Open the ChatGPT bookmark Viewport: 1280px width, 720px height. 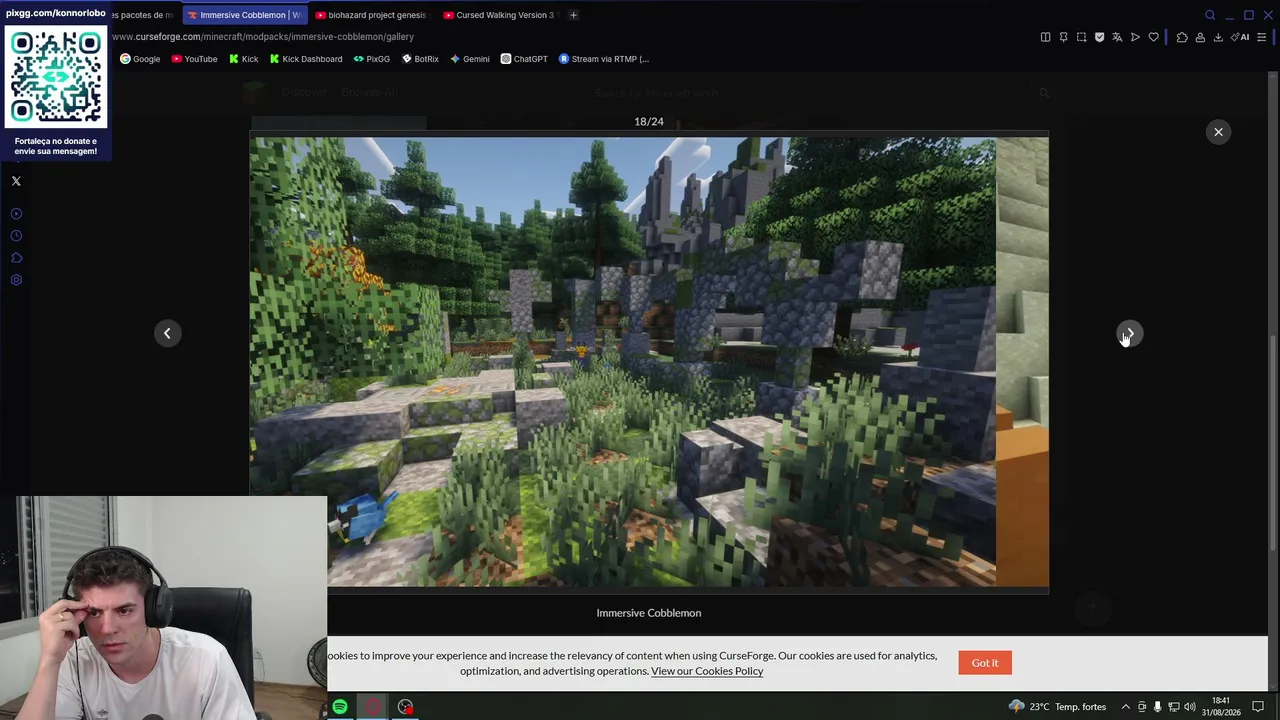coord(524,59)
